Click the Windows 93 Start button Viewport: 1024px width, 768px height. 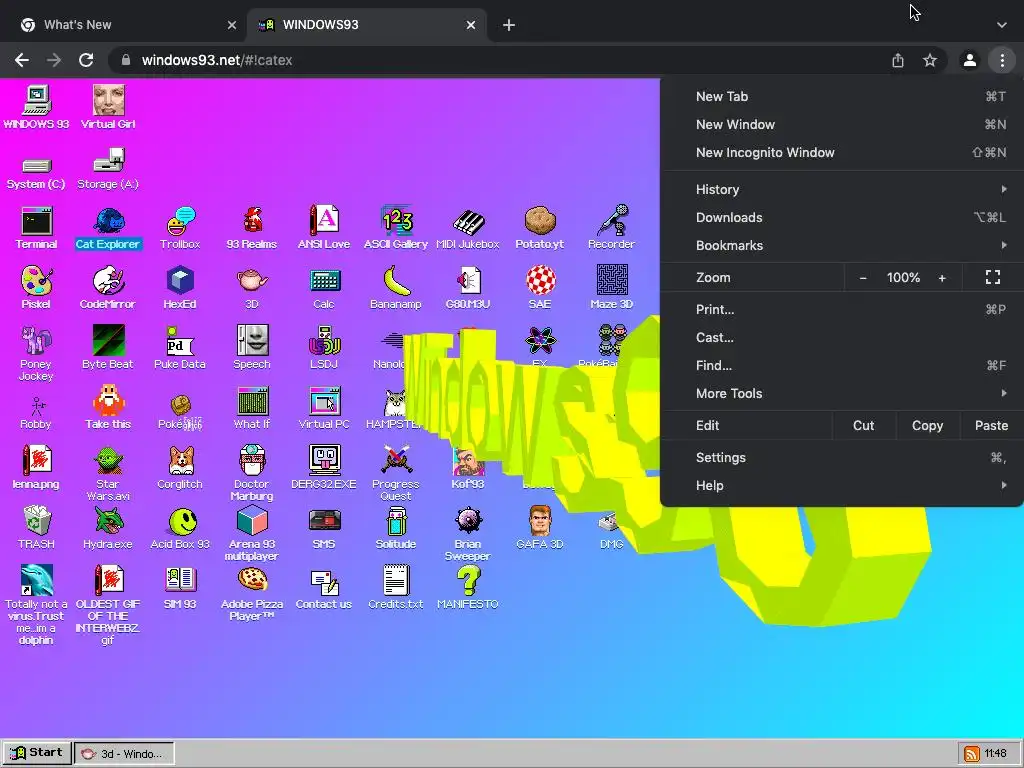(x=37, y=753)
